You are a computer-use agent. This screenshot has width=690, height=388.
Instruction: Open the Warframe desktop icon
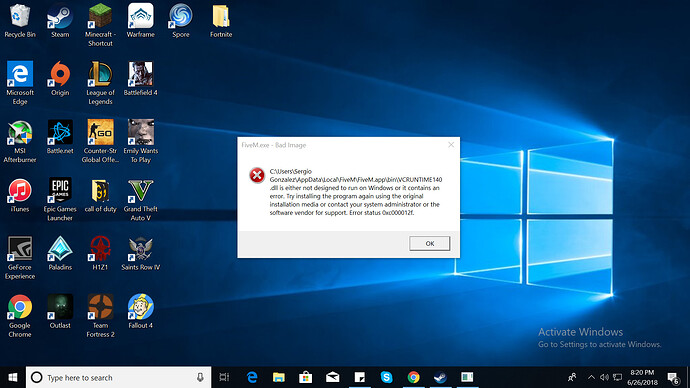pos(140,21)
